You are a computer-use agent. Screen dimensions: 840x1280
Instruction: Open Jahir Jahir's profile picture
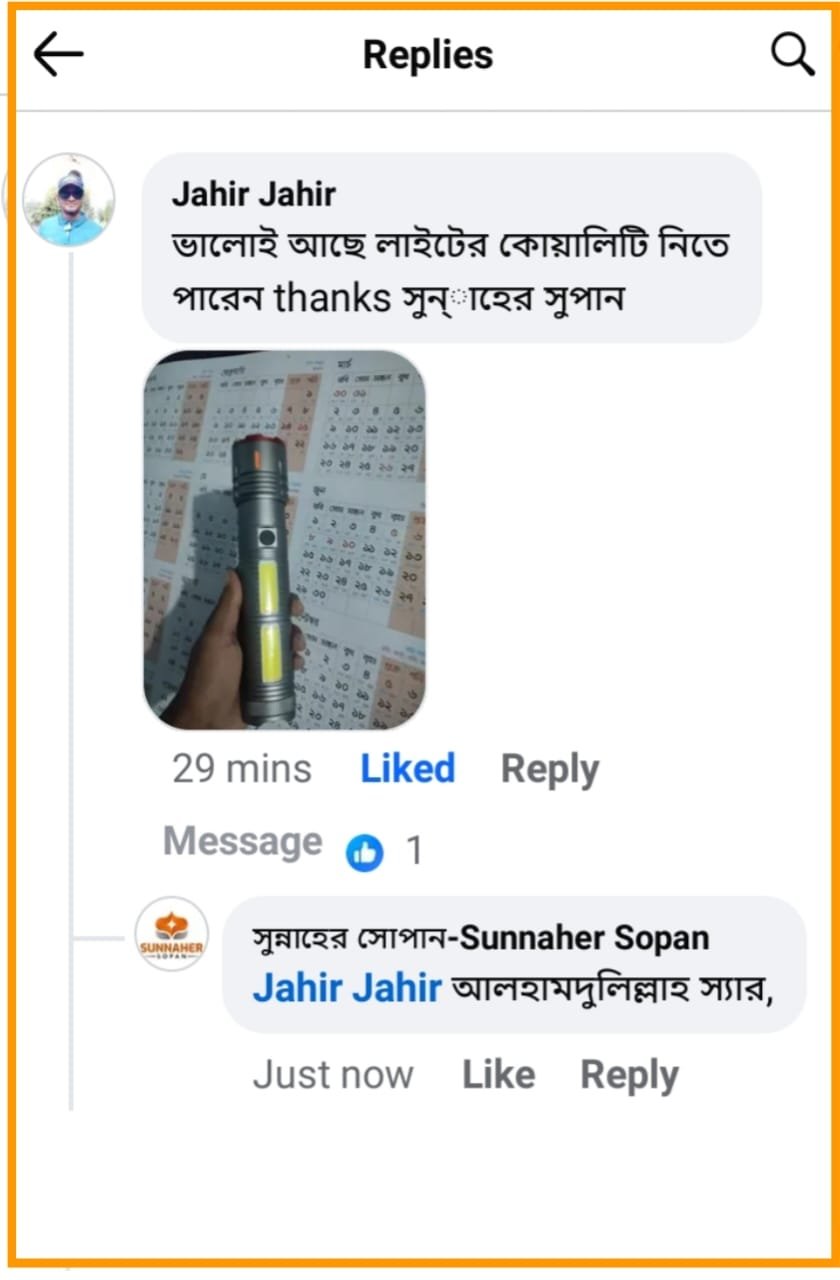click(69, 200)
